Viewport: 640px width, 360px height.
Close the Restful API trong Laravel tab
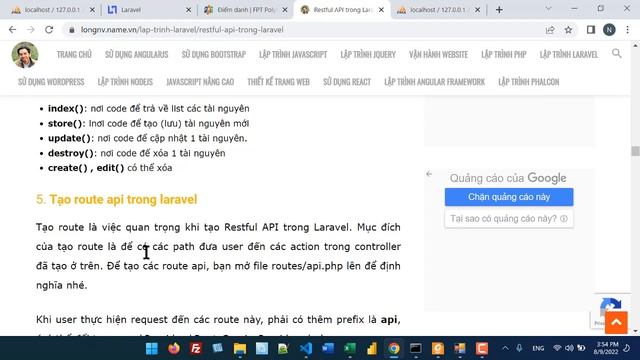[381, 10]
